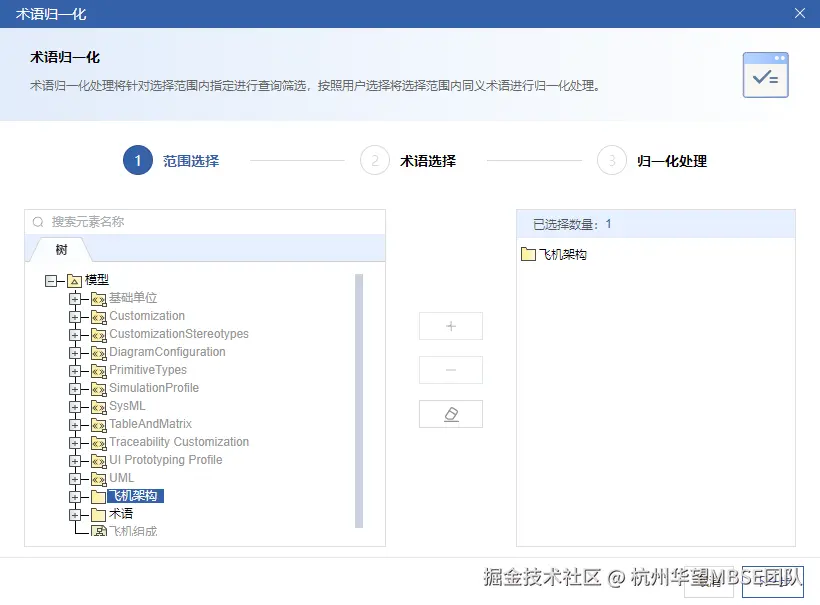Select CustomizationStereotypes tree item
This screenshot has height=605, width=820.
click(x=179, y=334)
